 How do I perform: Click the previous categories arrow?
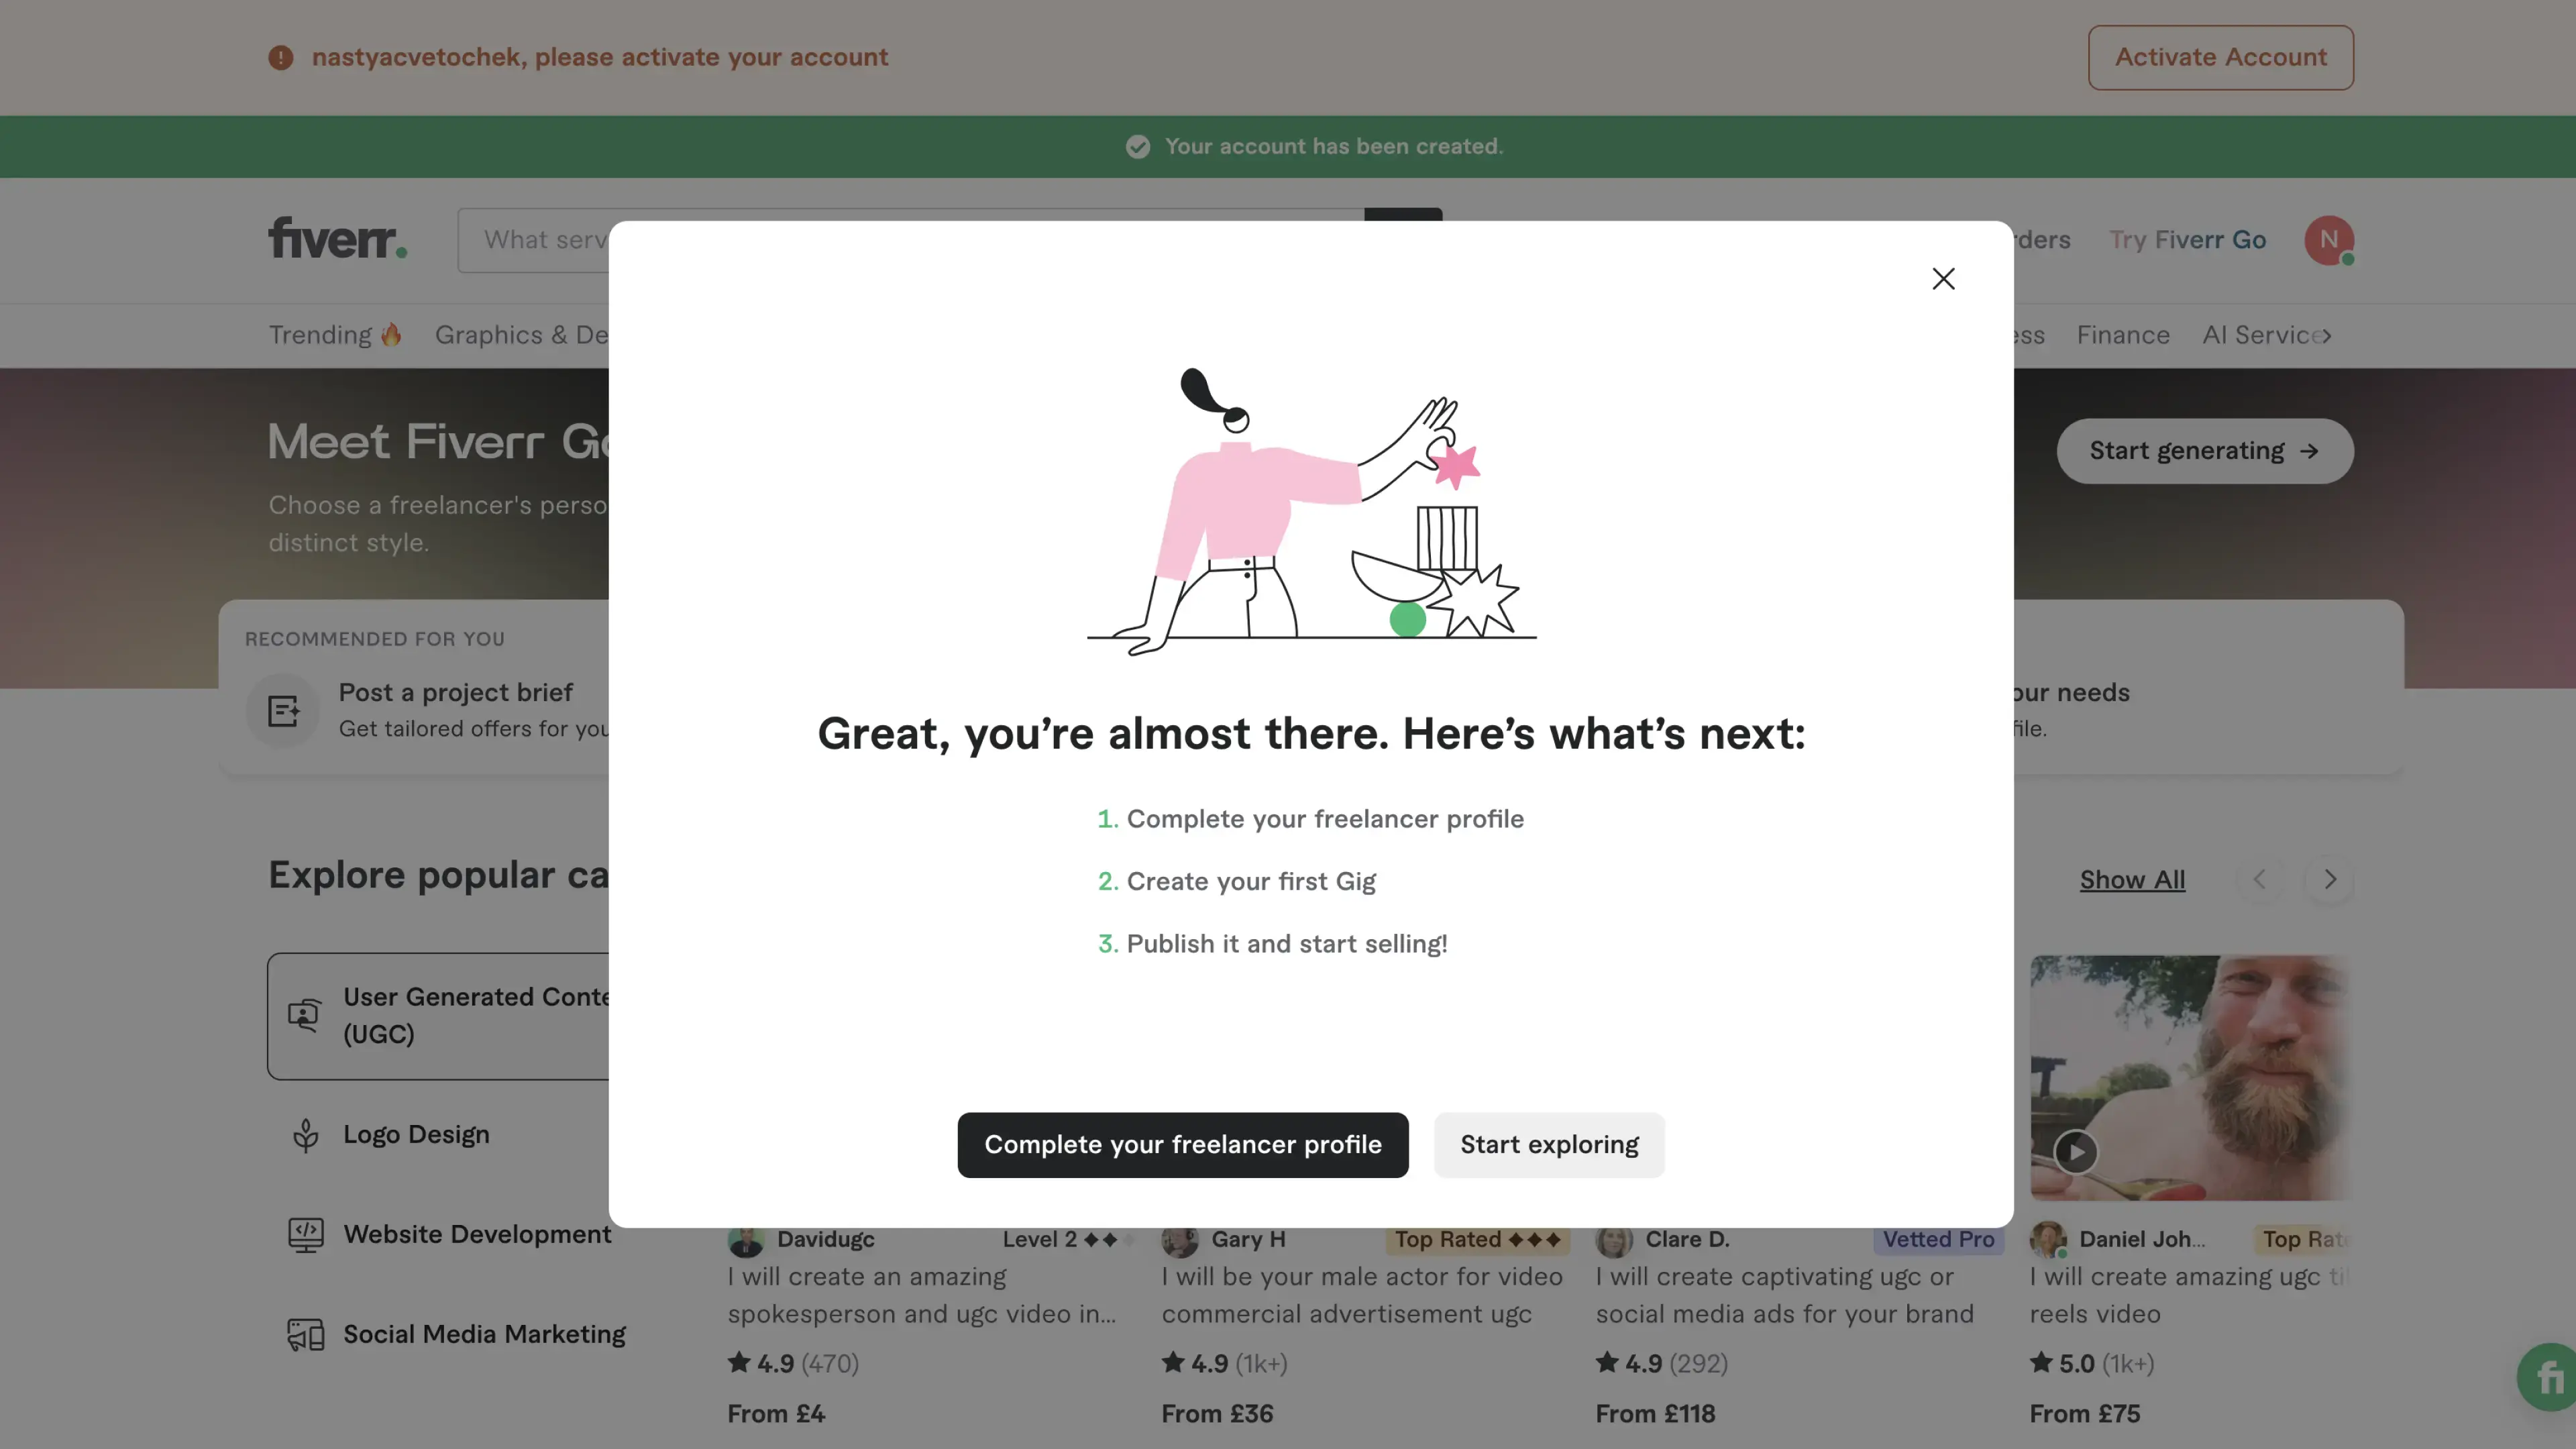(2259, 880)
